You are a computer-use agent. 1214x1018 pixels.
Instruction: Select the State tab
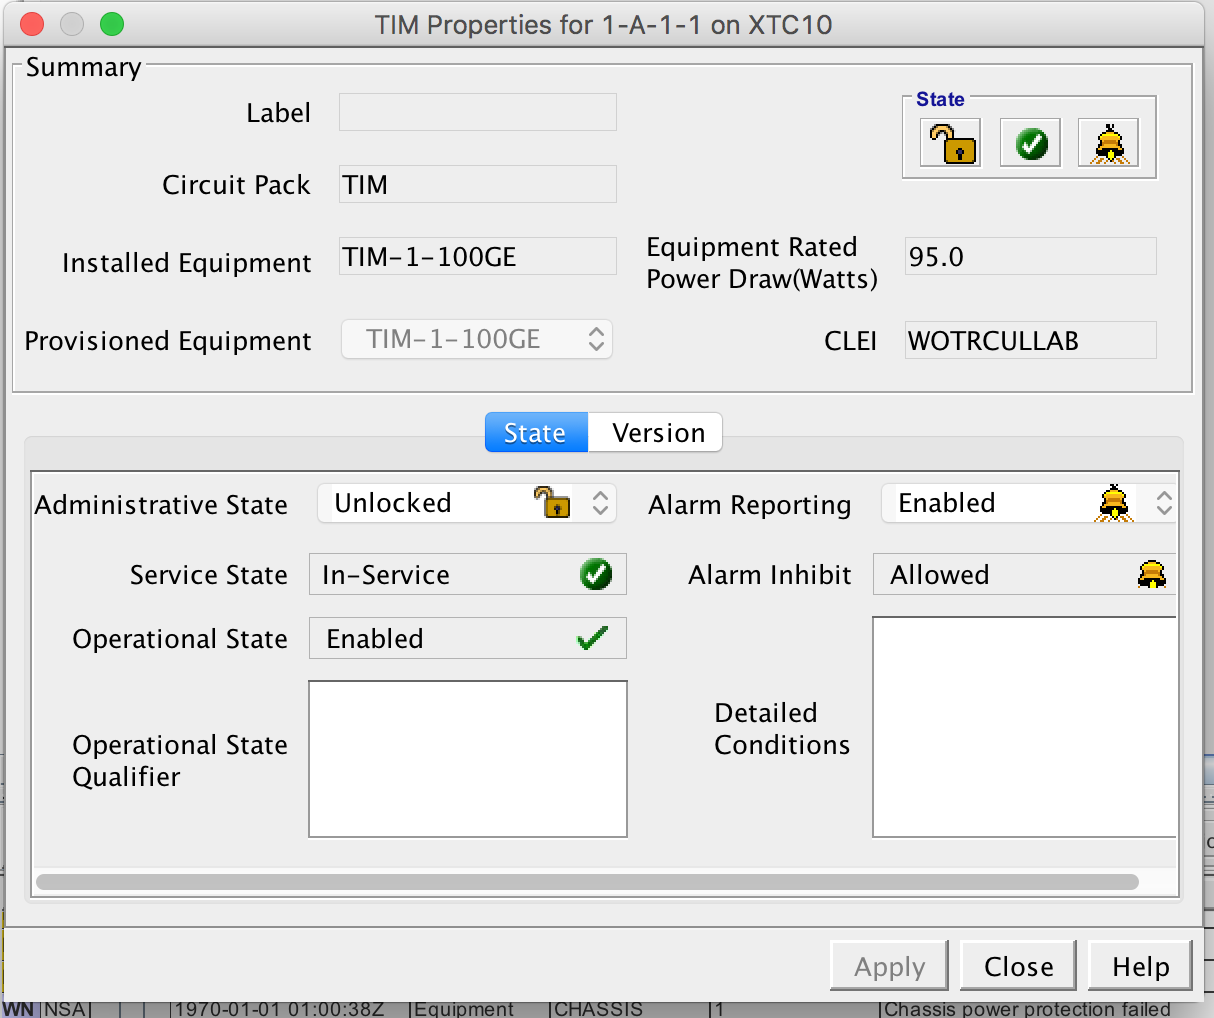point(536,432)
